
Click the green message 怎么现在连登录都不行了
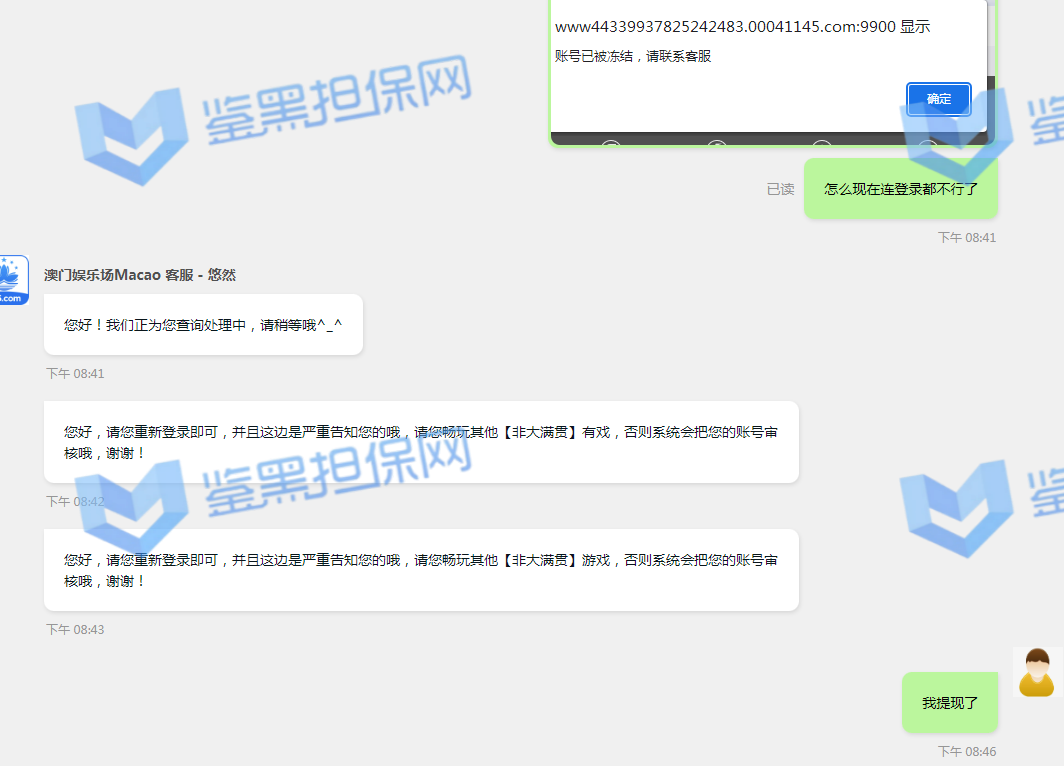pyautogui.click(x=900, y=189)
